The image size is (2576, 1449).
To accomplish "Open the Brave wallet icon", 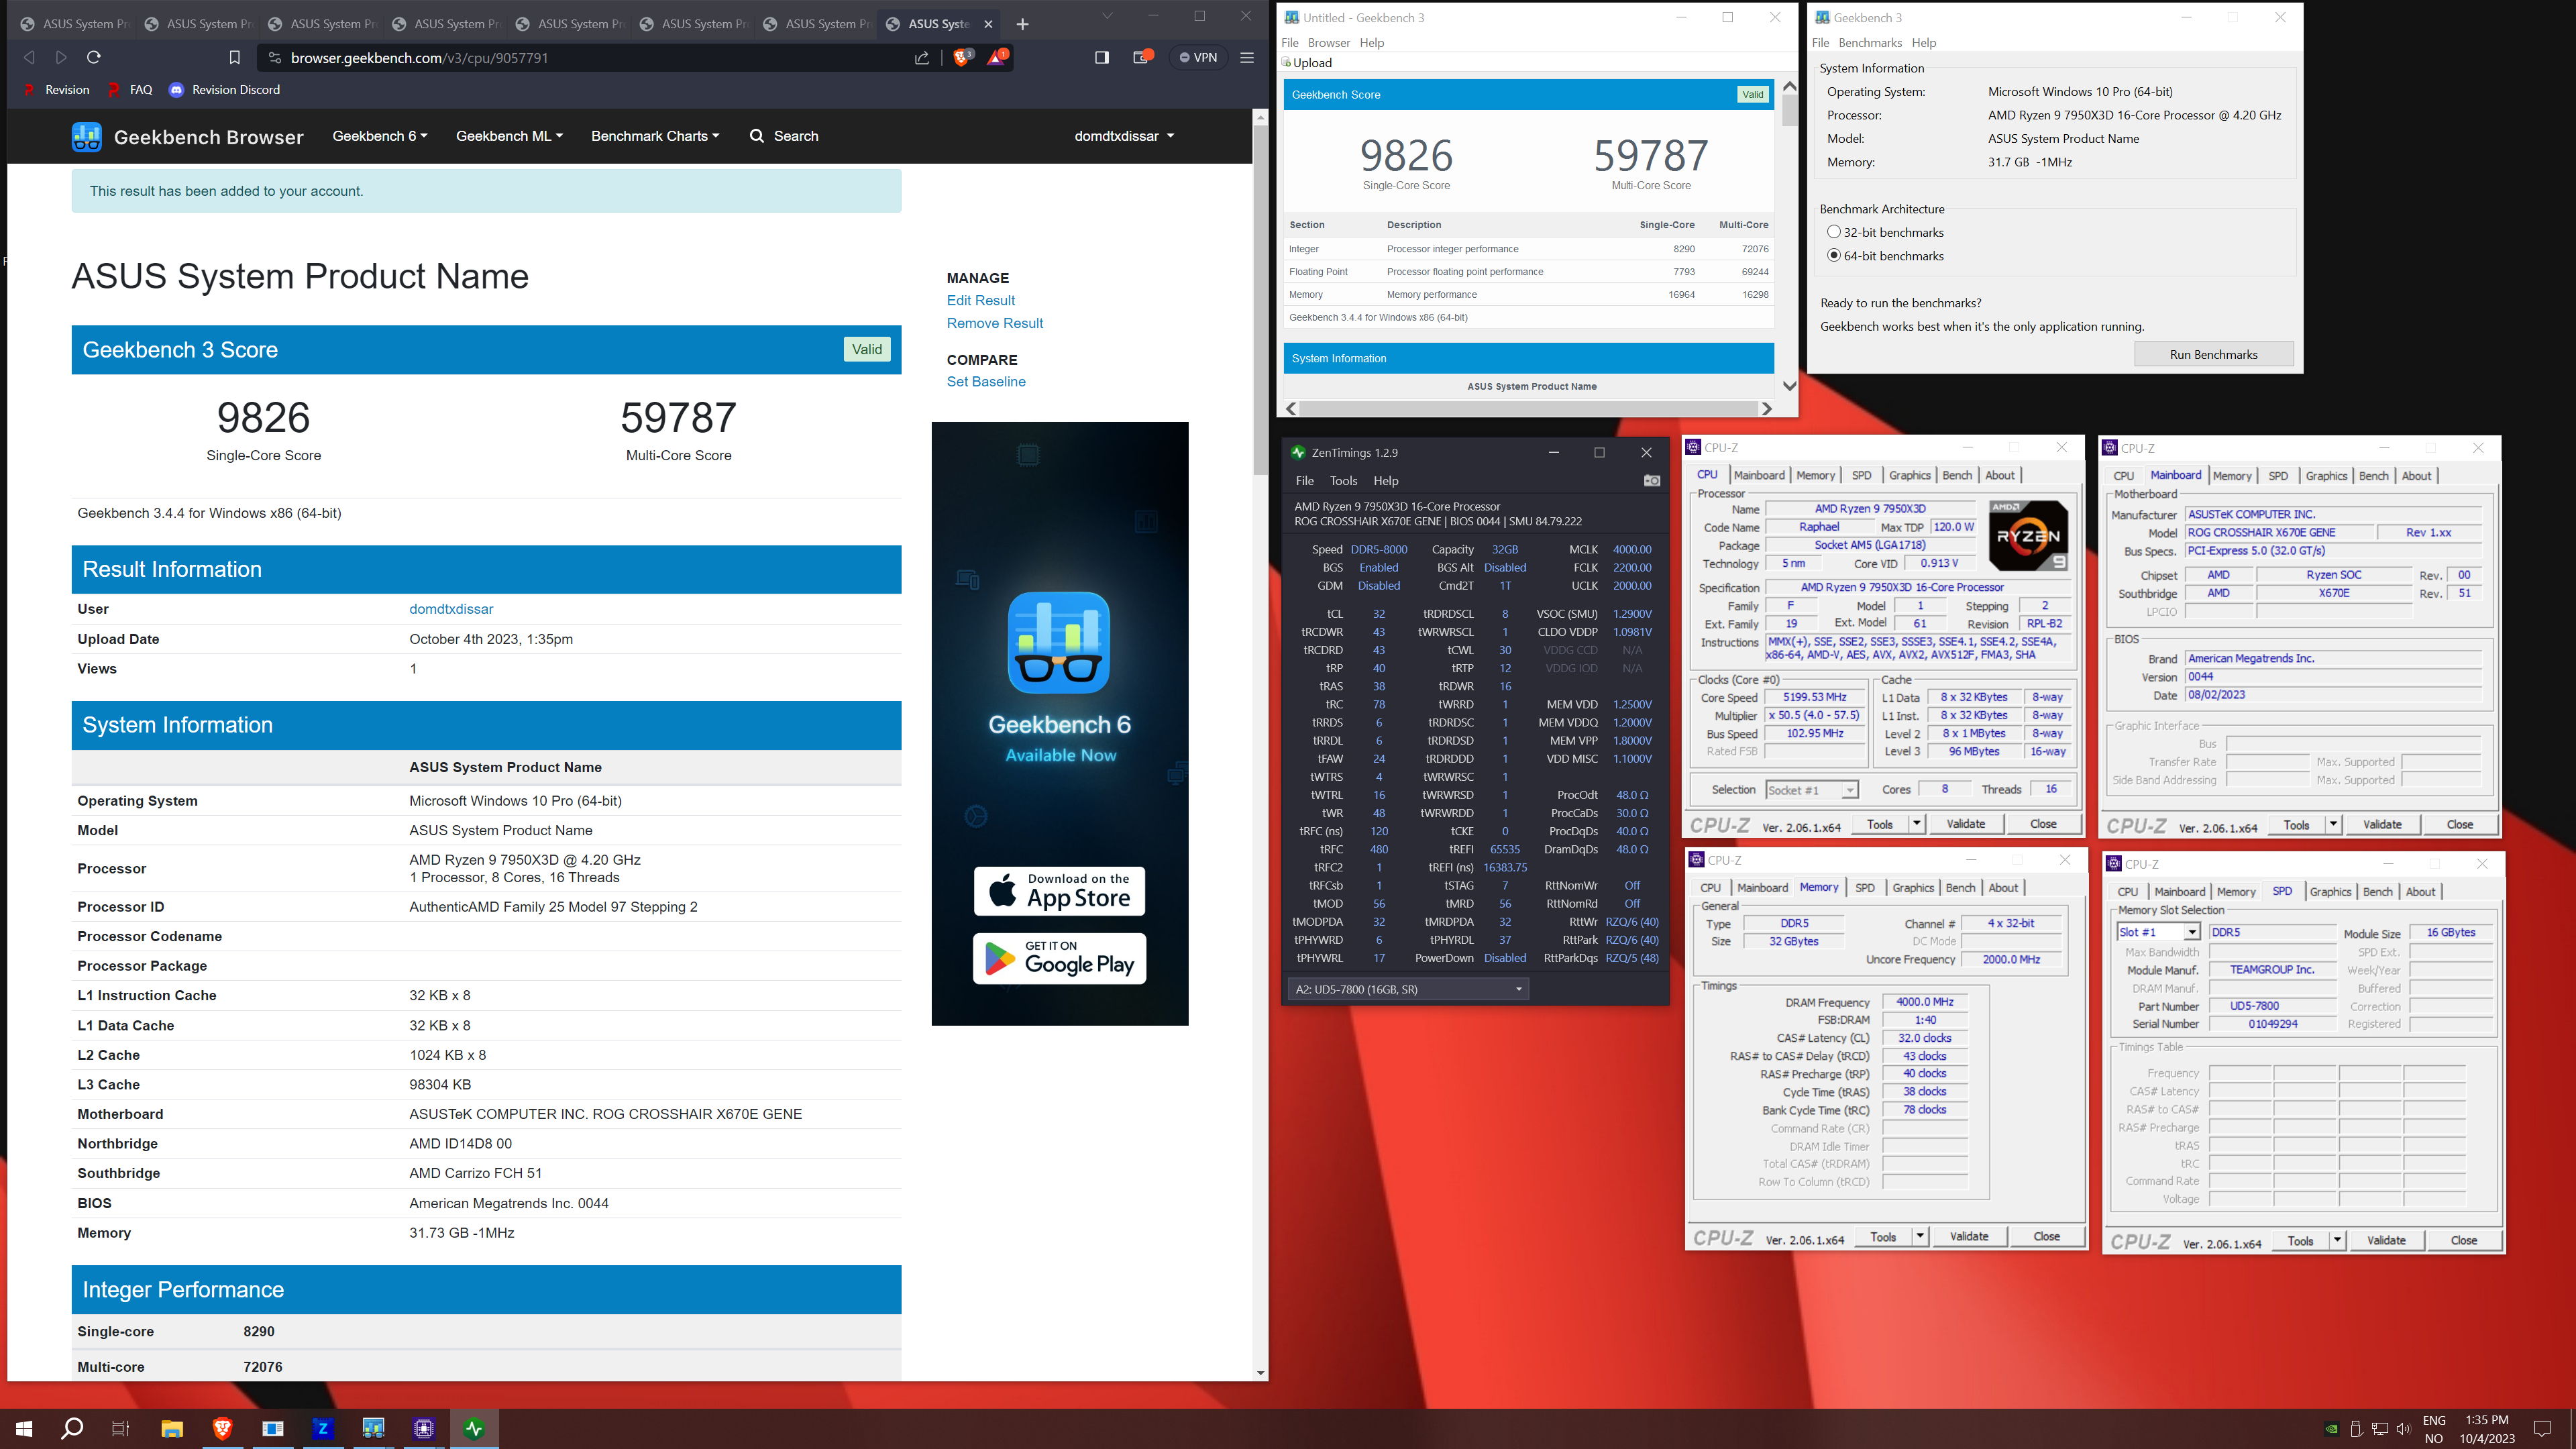I will click(1141, 57).
